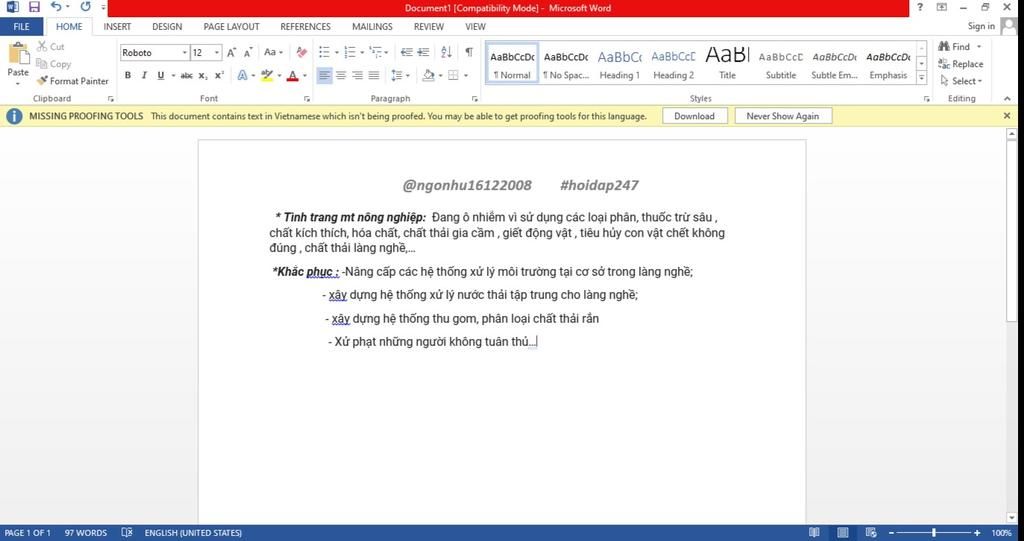The width and height of the screenshot is (1024, 541).
Task: Switch to the REVIEW tab
Action: pos(428,27)
